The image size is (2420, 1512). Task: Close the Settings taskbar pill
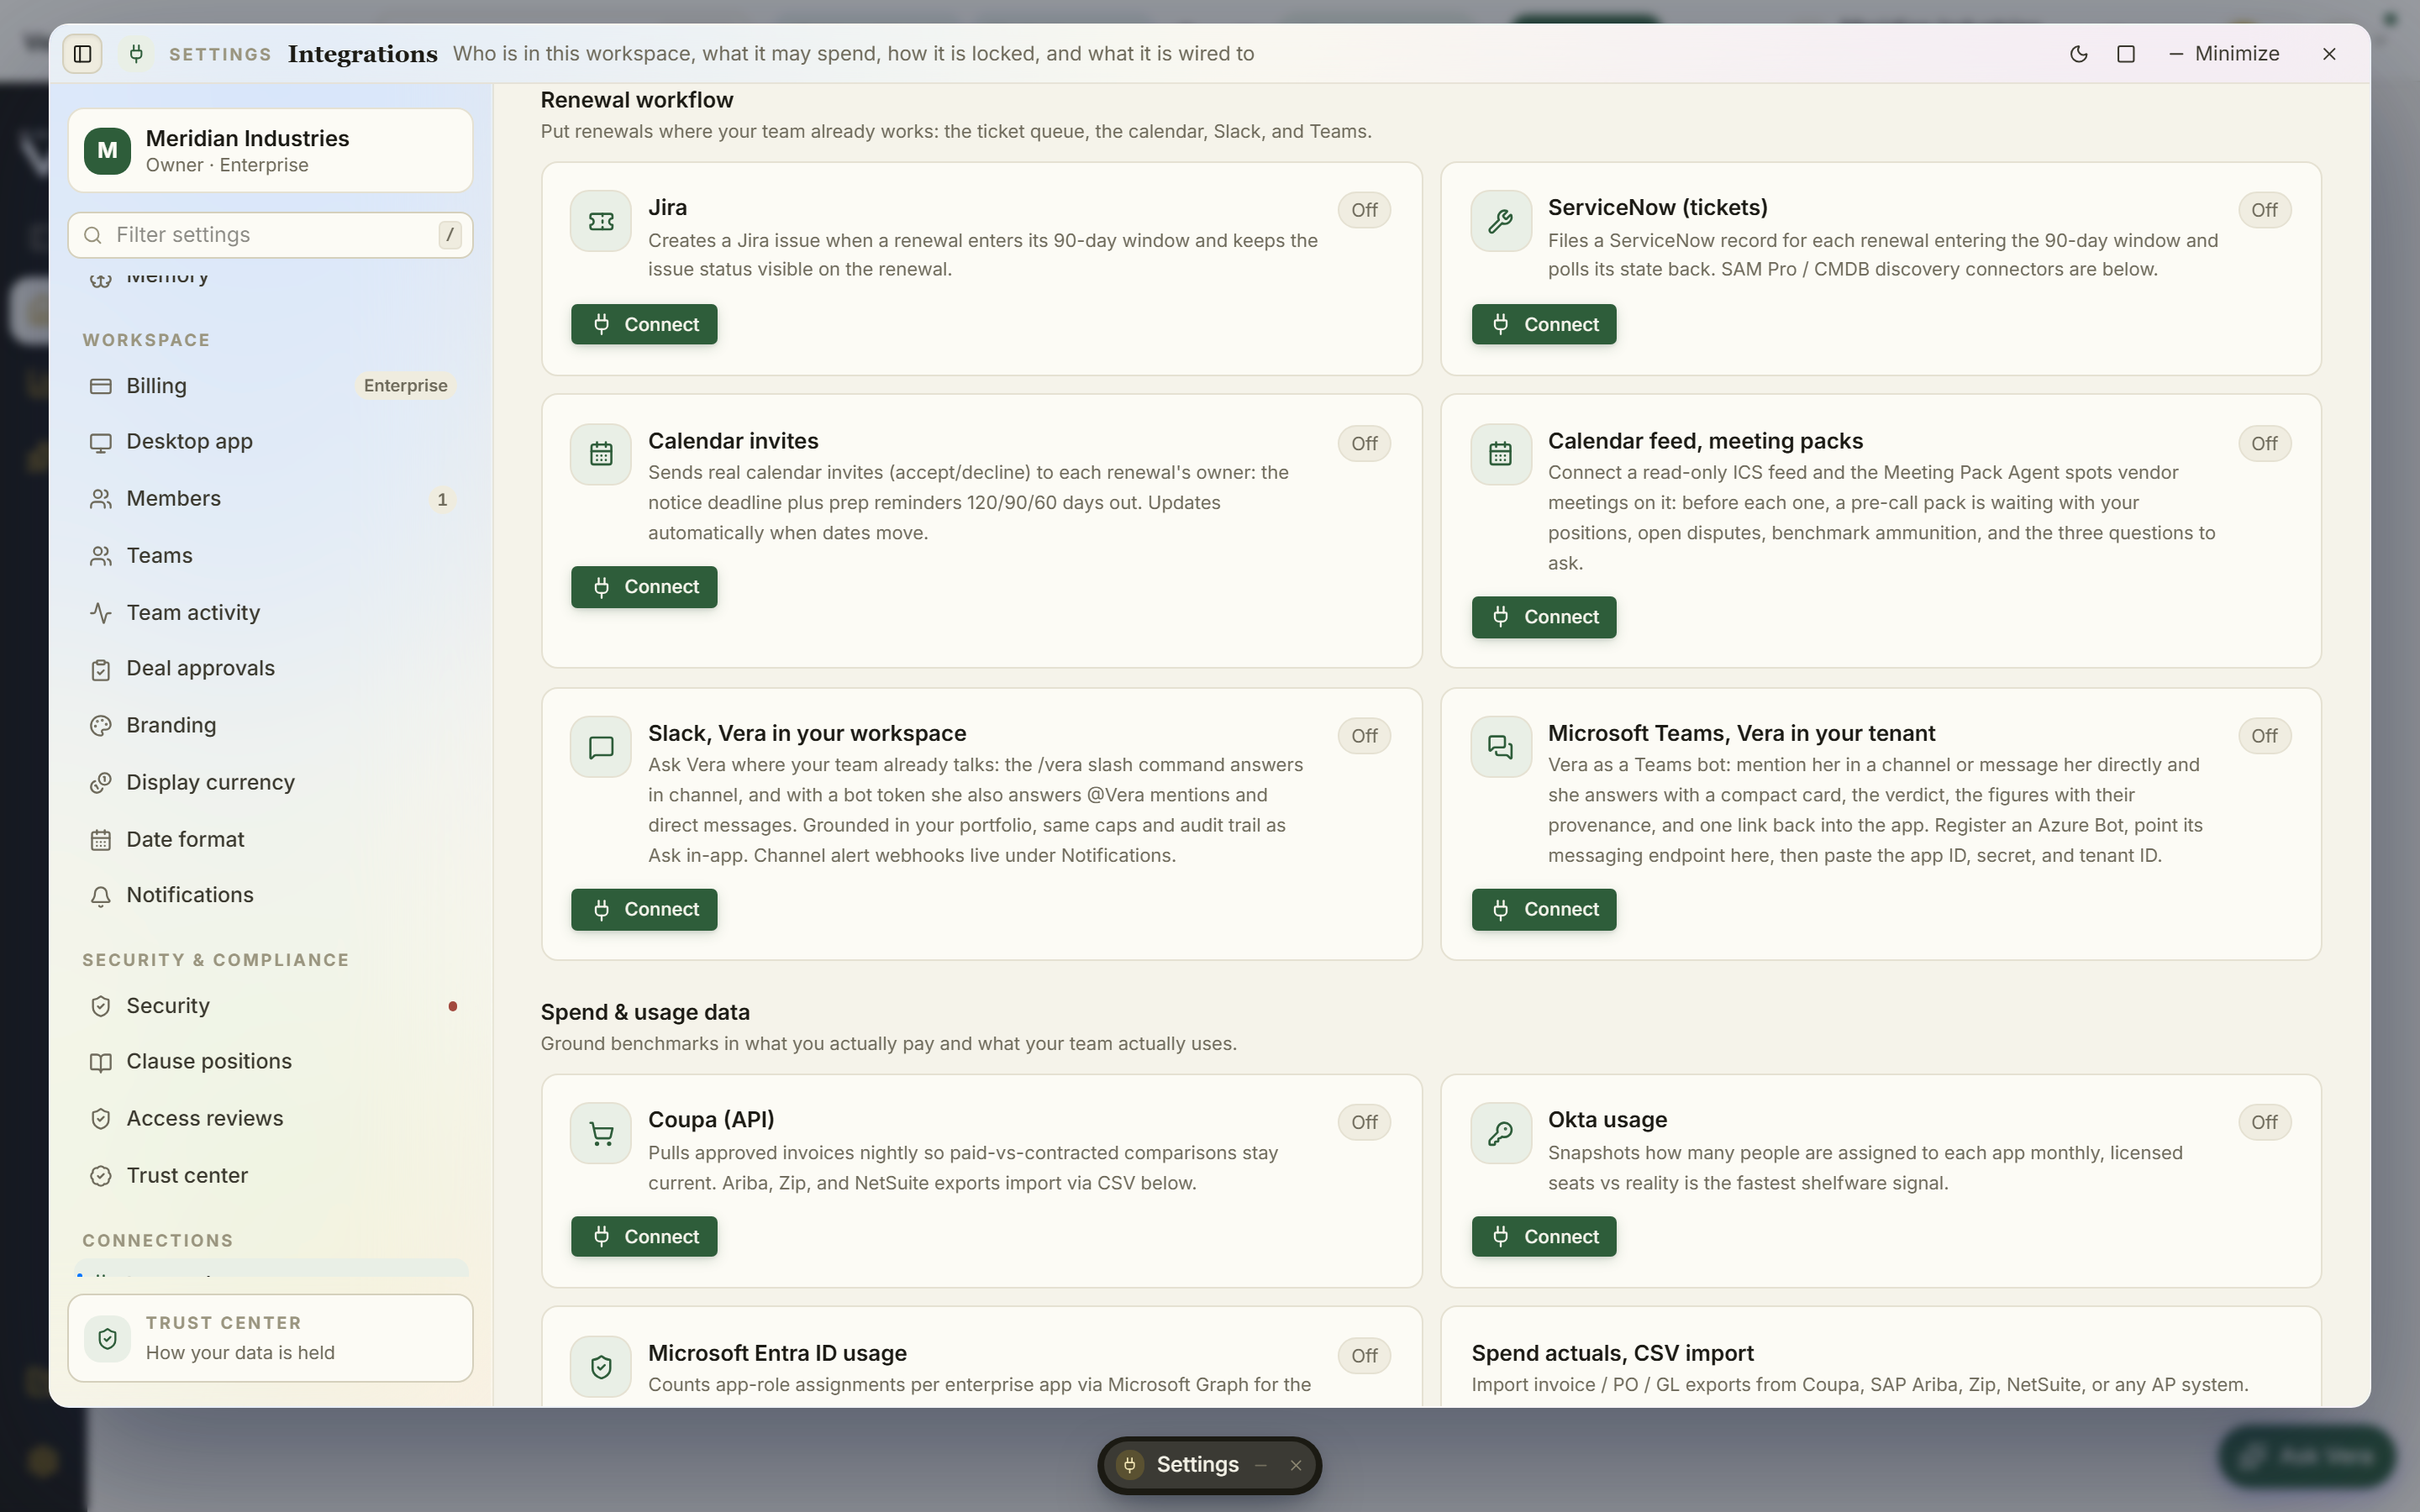pyautogui.click(x=1296, y=1465)
